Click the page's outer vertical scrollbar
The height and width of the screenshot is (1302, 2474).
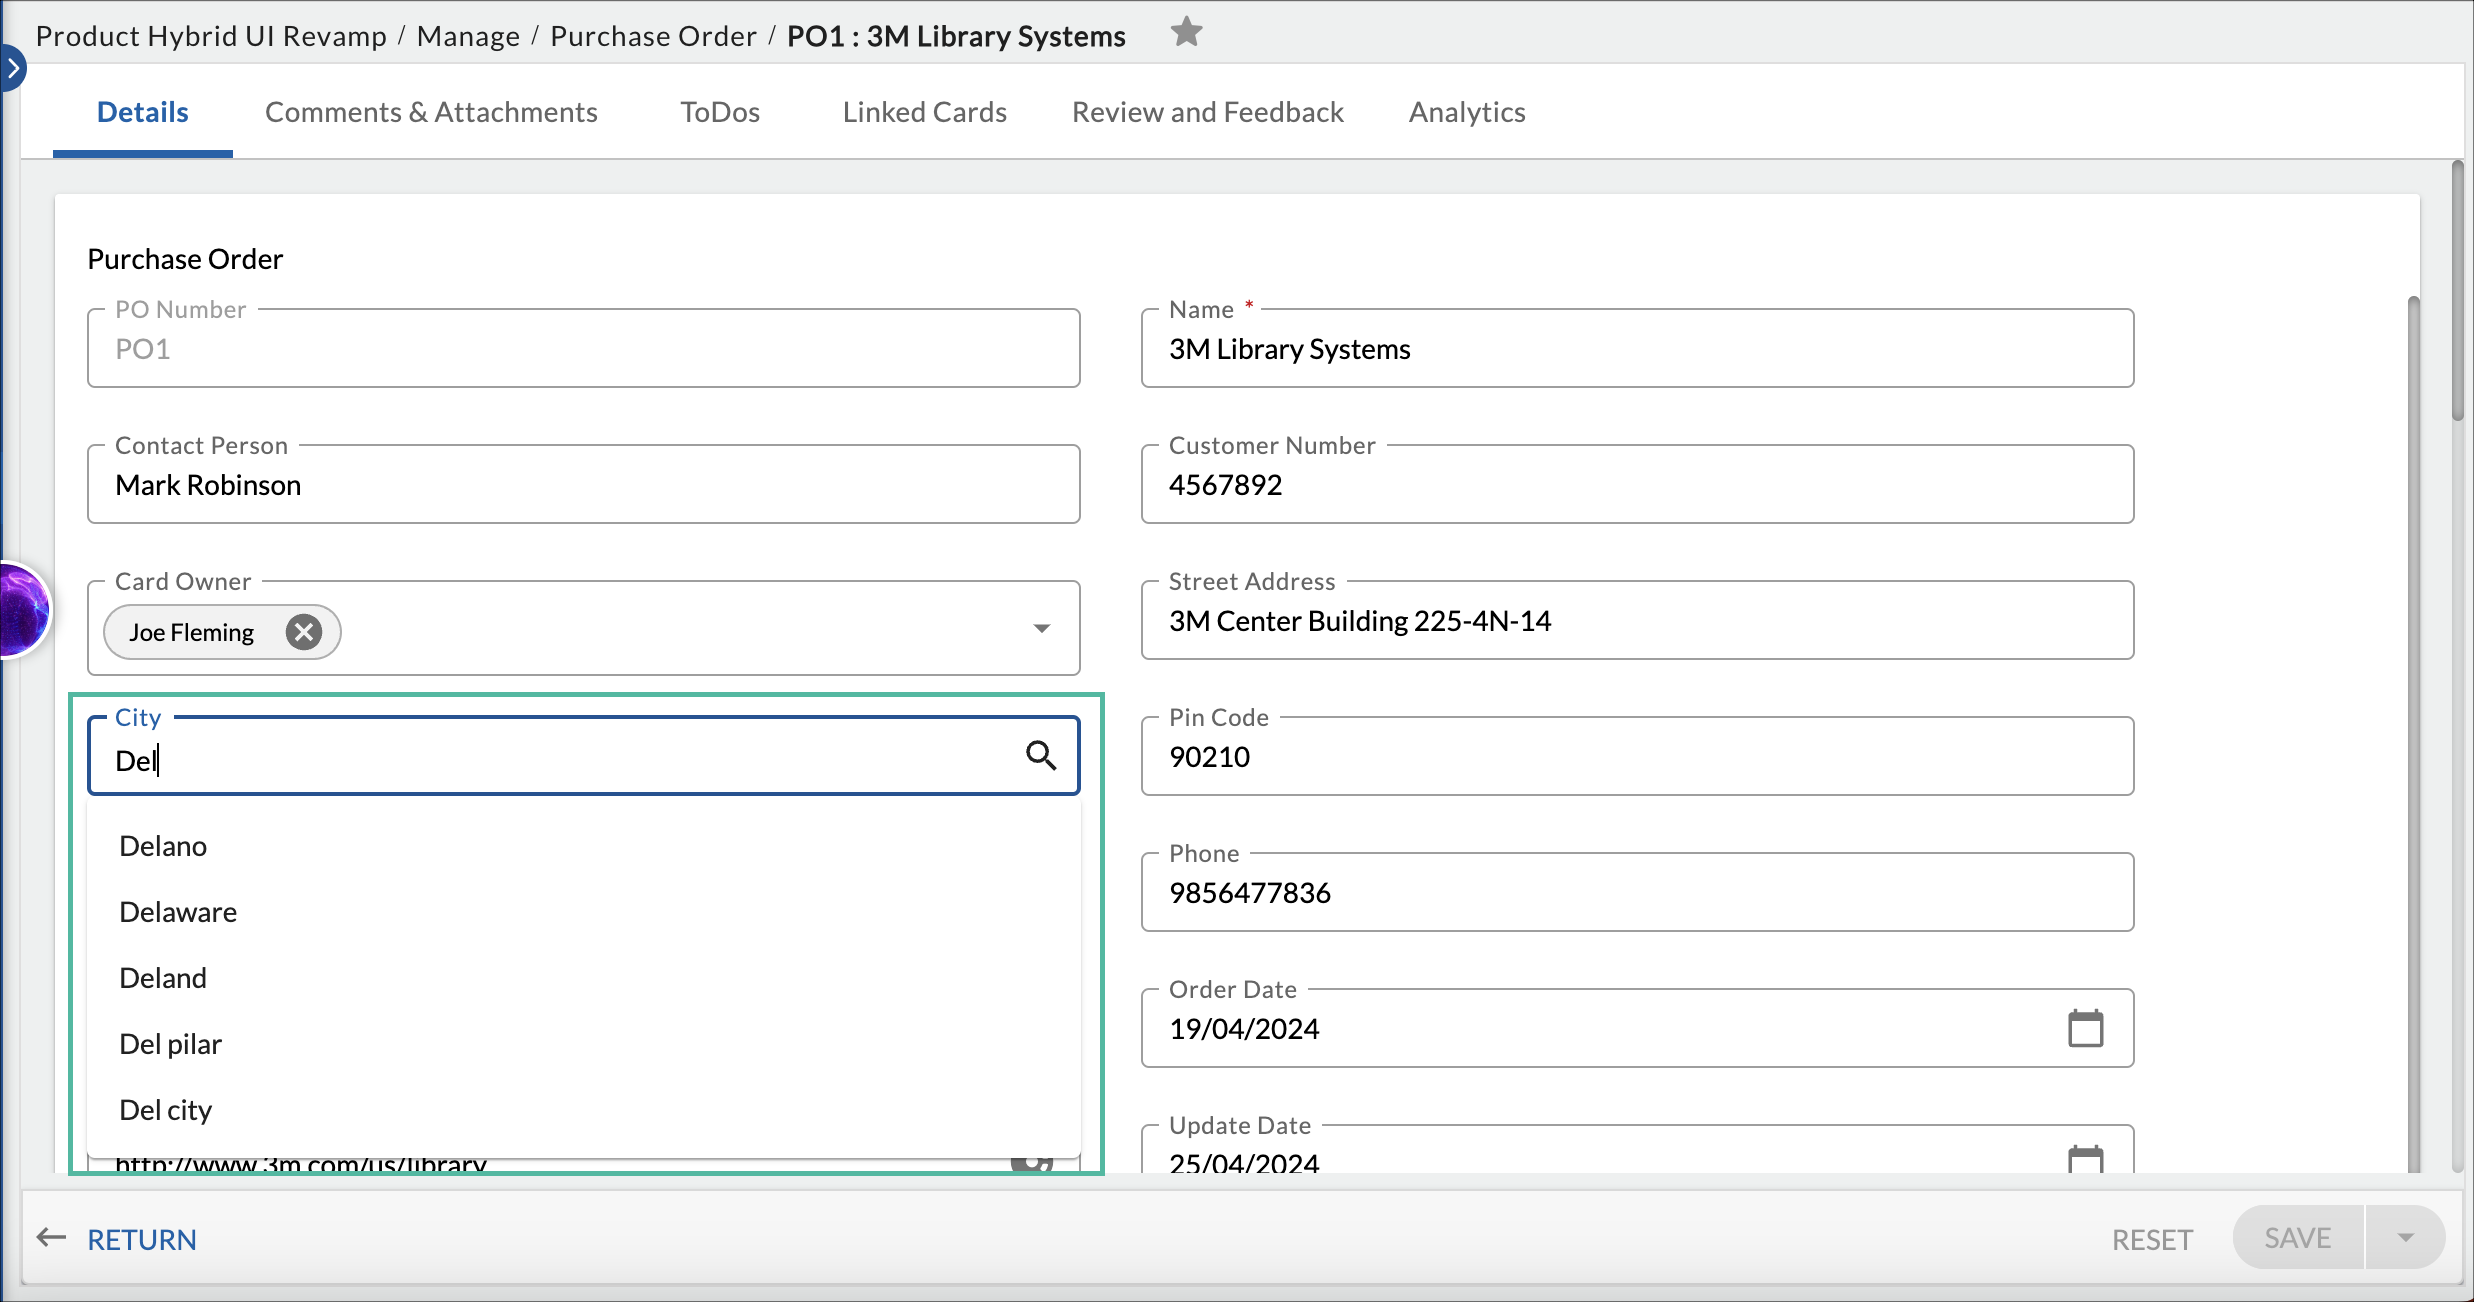[2457, 291]
